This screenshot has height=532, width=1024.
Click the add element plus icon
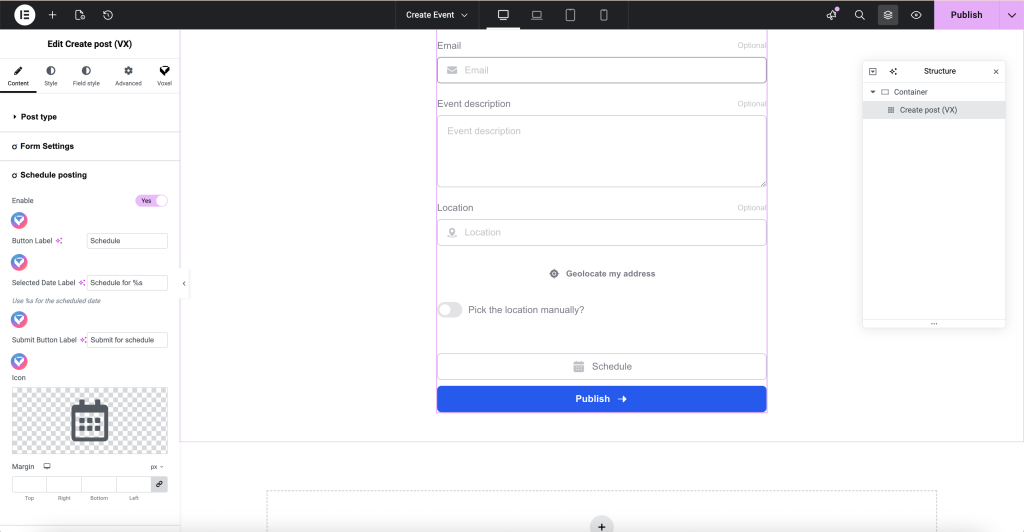(x=52, y=15)
